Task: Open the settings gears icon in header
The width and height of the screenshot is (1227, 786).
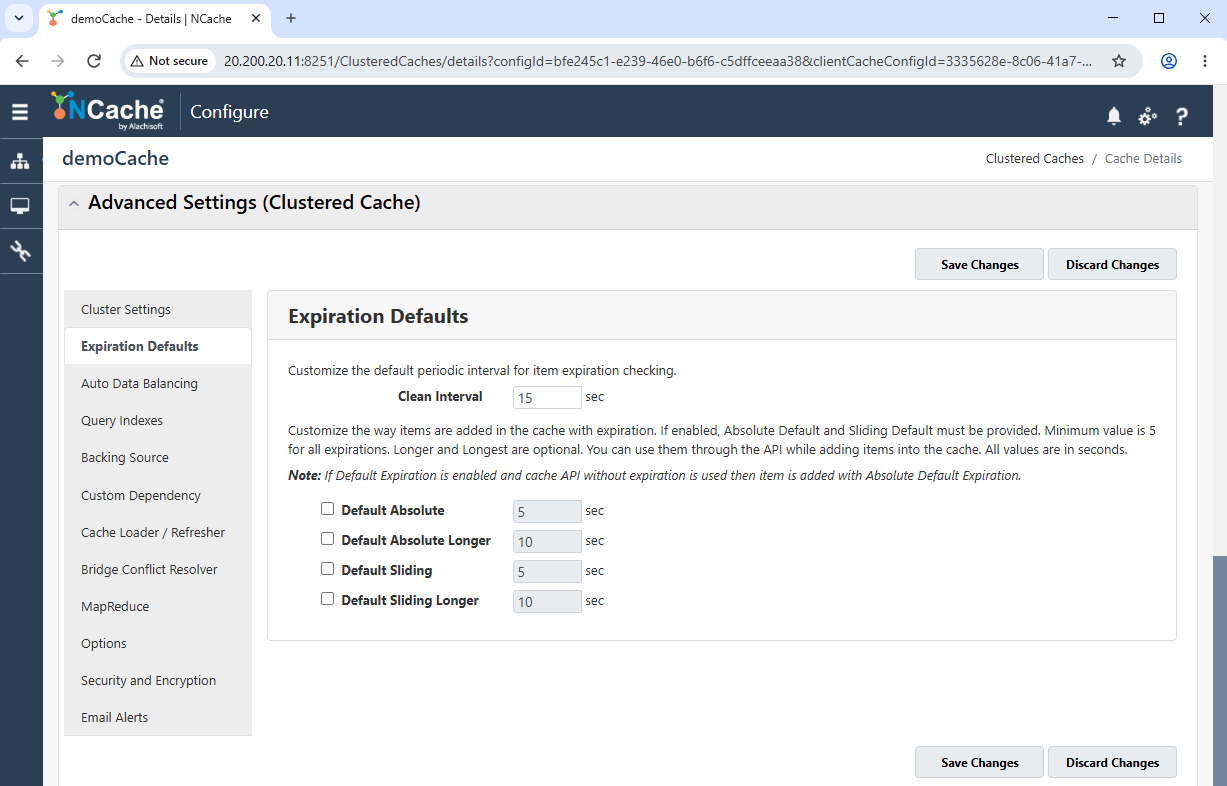Action: [x=1148, y=116]
